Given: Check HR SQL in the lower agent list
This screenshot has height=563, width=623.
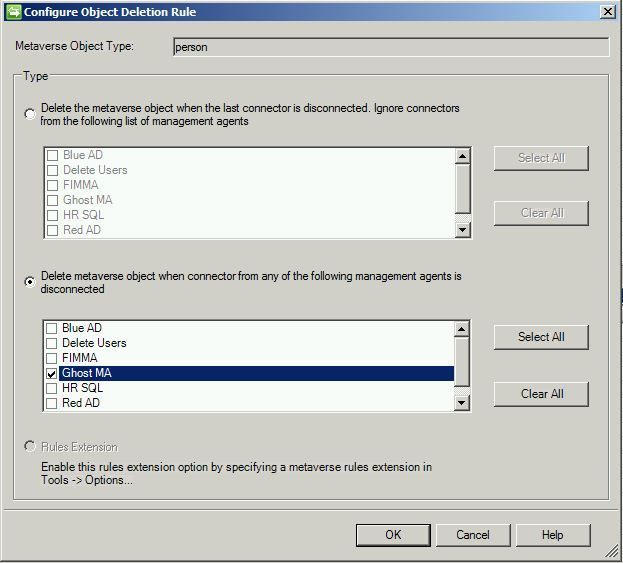Looking at the screenshot, I should point(52,388).
